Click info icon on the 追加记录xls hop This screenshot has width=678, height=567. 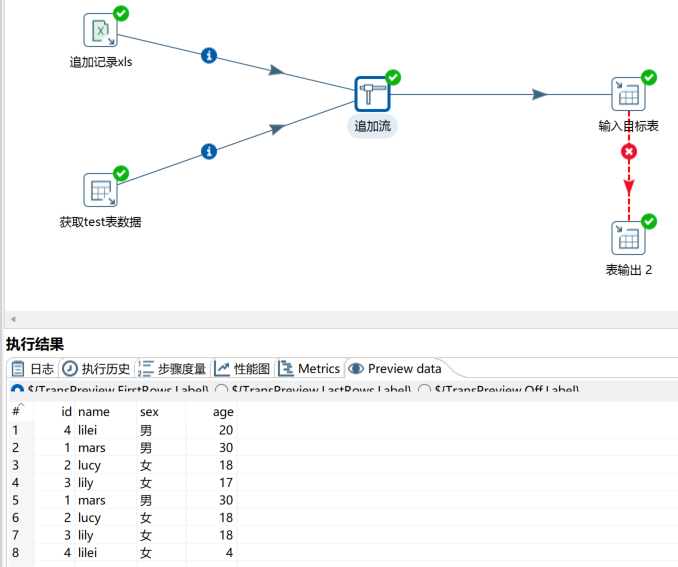208,56
